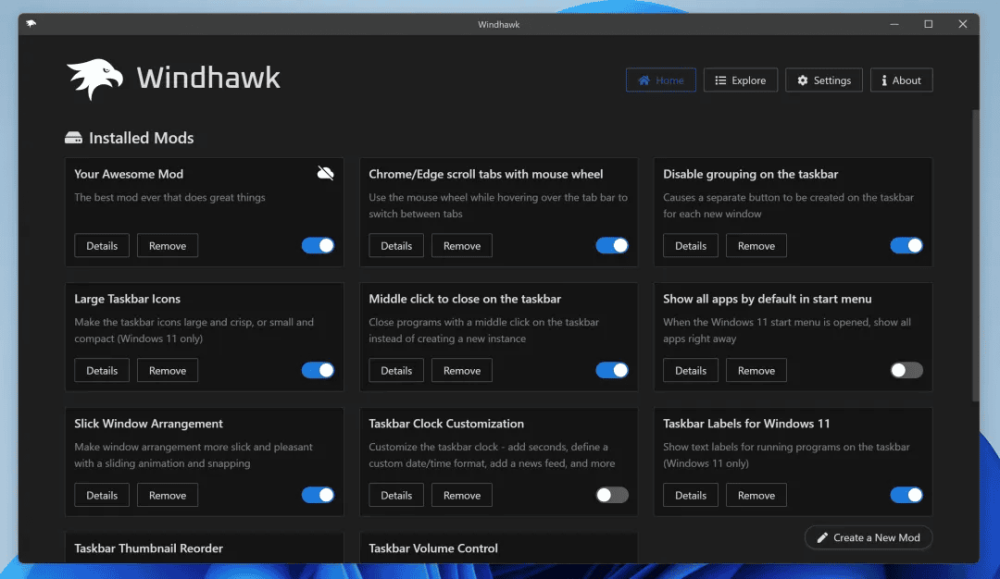Toggle Middle click to close on taskbar
The height and width of the screenshot is (579, 1000).
tap(612, 370)
